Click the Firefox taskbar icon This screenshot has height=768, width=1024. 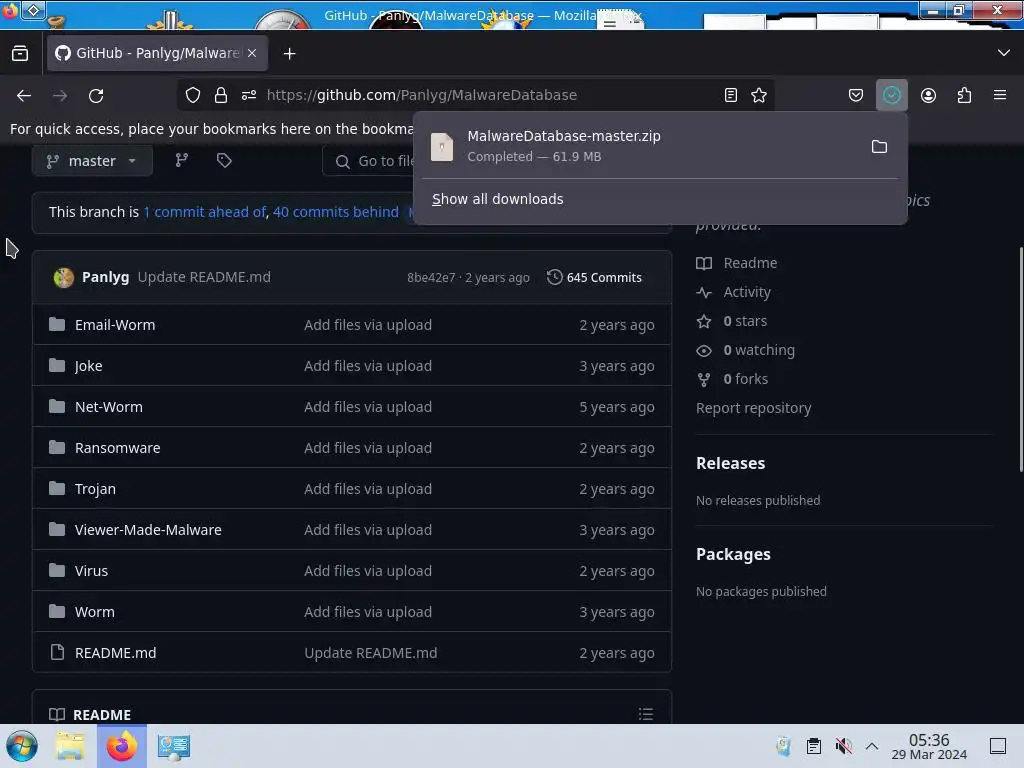(x=122, y=746)
